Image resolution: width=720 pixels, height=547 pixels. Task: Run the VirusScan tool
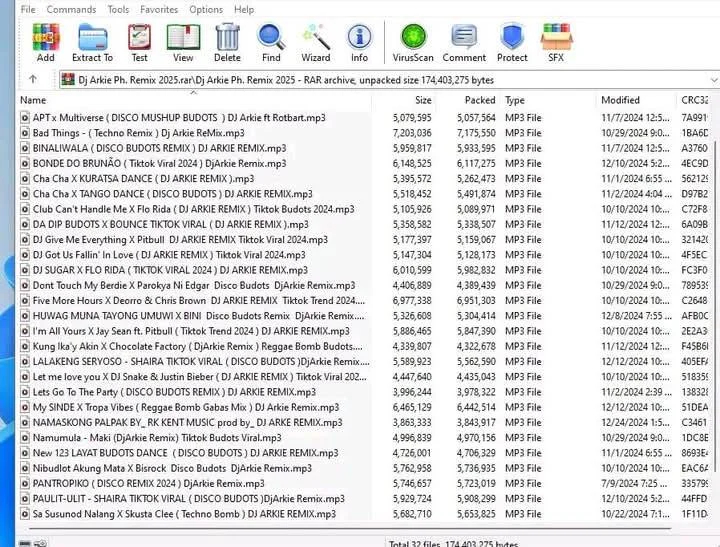tap(413, 37)
